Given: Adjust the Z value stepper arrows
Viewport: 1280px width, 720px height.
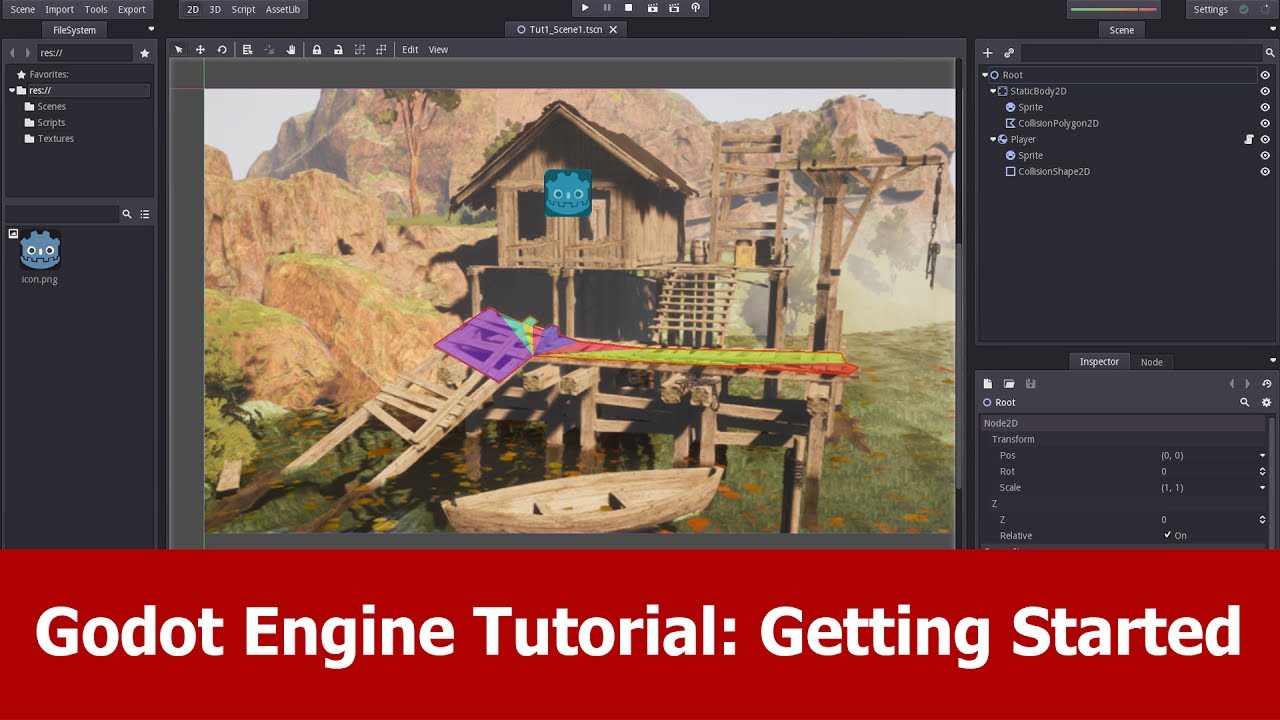Looking at the screenshot, I should 1263,519.
